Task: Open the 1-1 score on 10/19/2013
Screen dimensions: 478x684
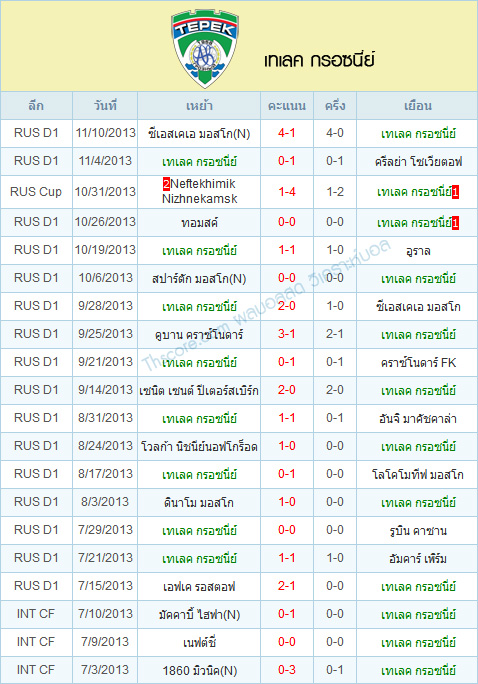Action: tap(287, 250)
